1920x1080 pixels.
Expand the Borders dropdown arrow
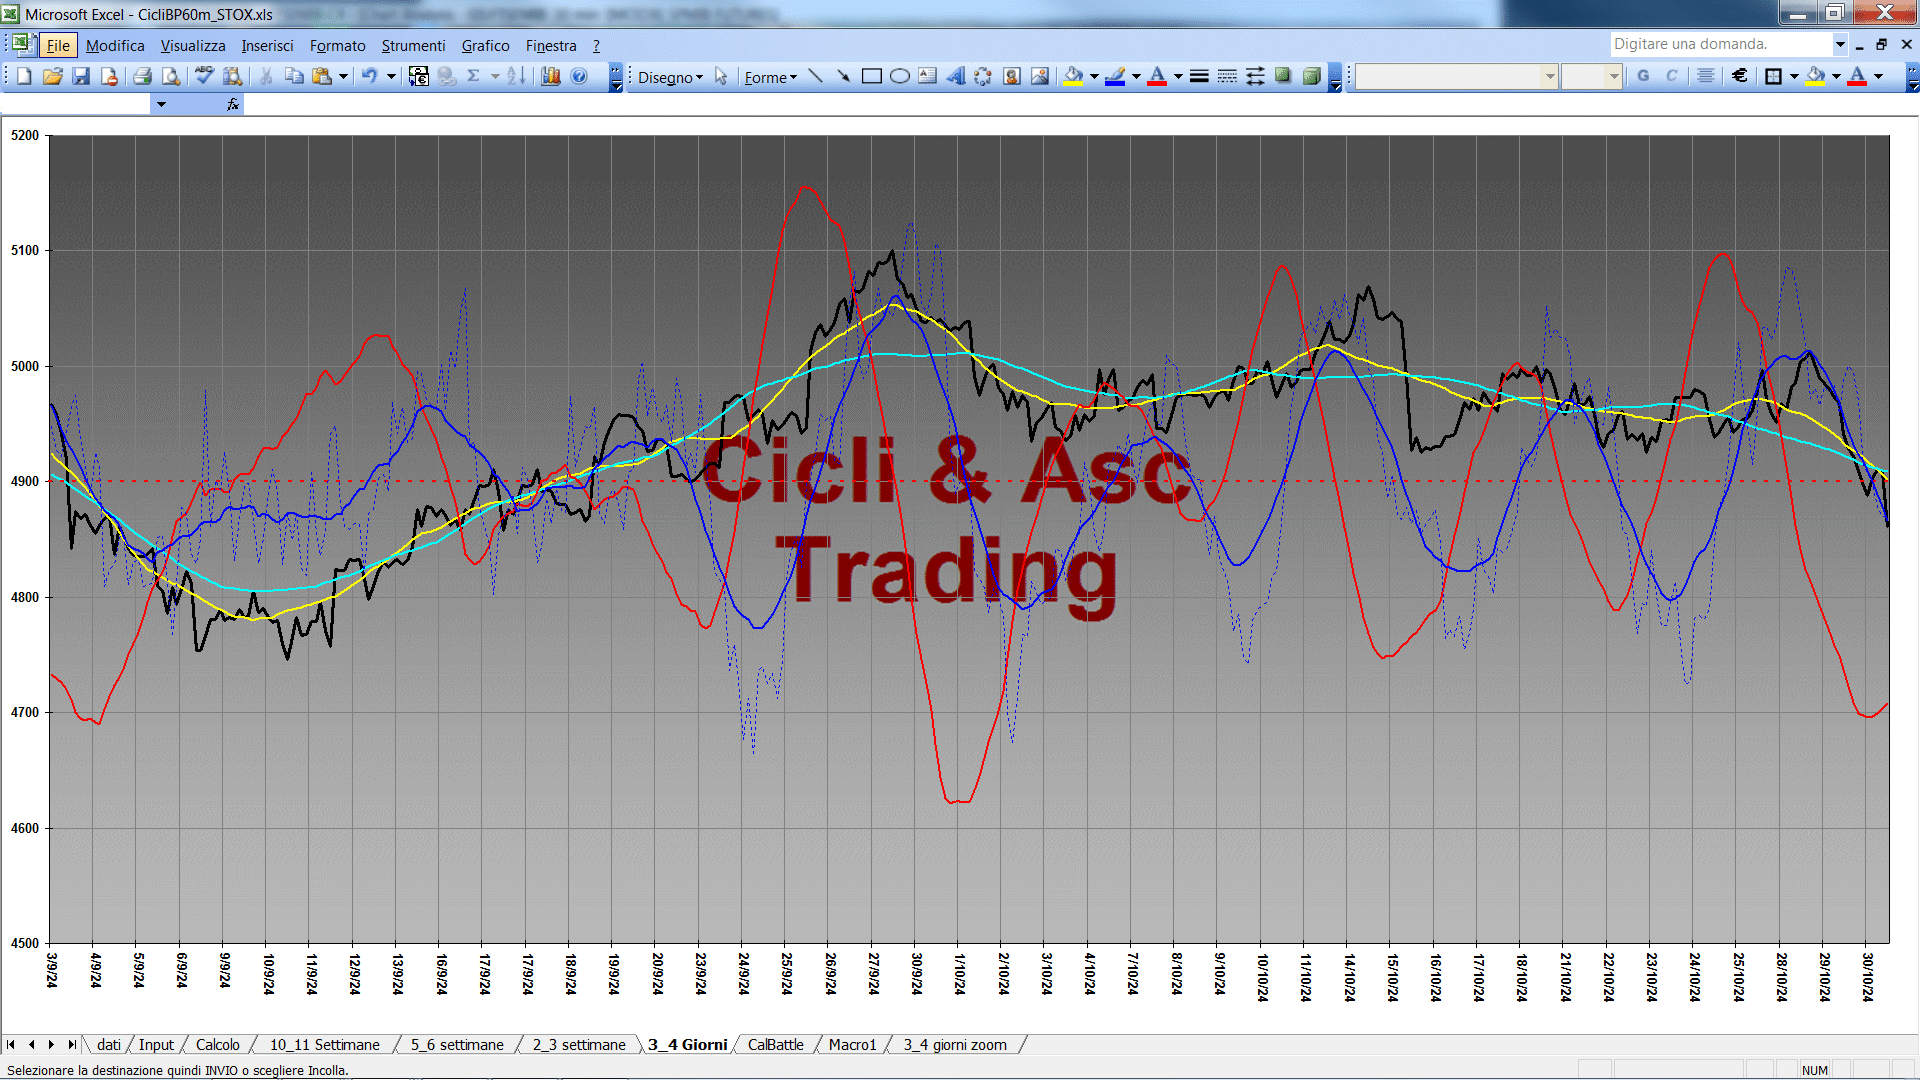1794,76
